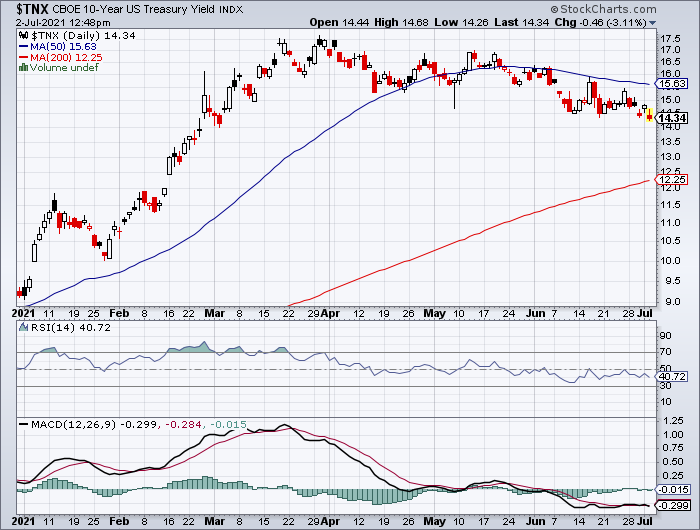Click the black MACD line swatch in legend

(x=24, y=424)
